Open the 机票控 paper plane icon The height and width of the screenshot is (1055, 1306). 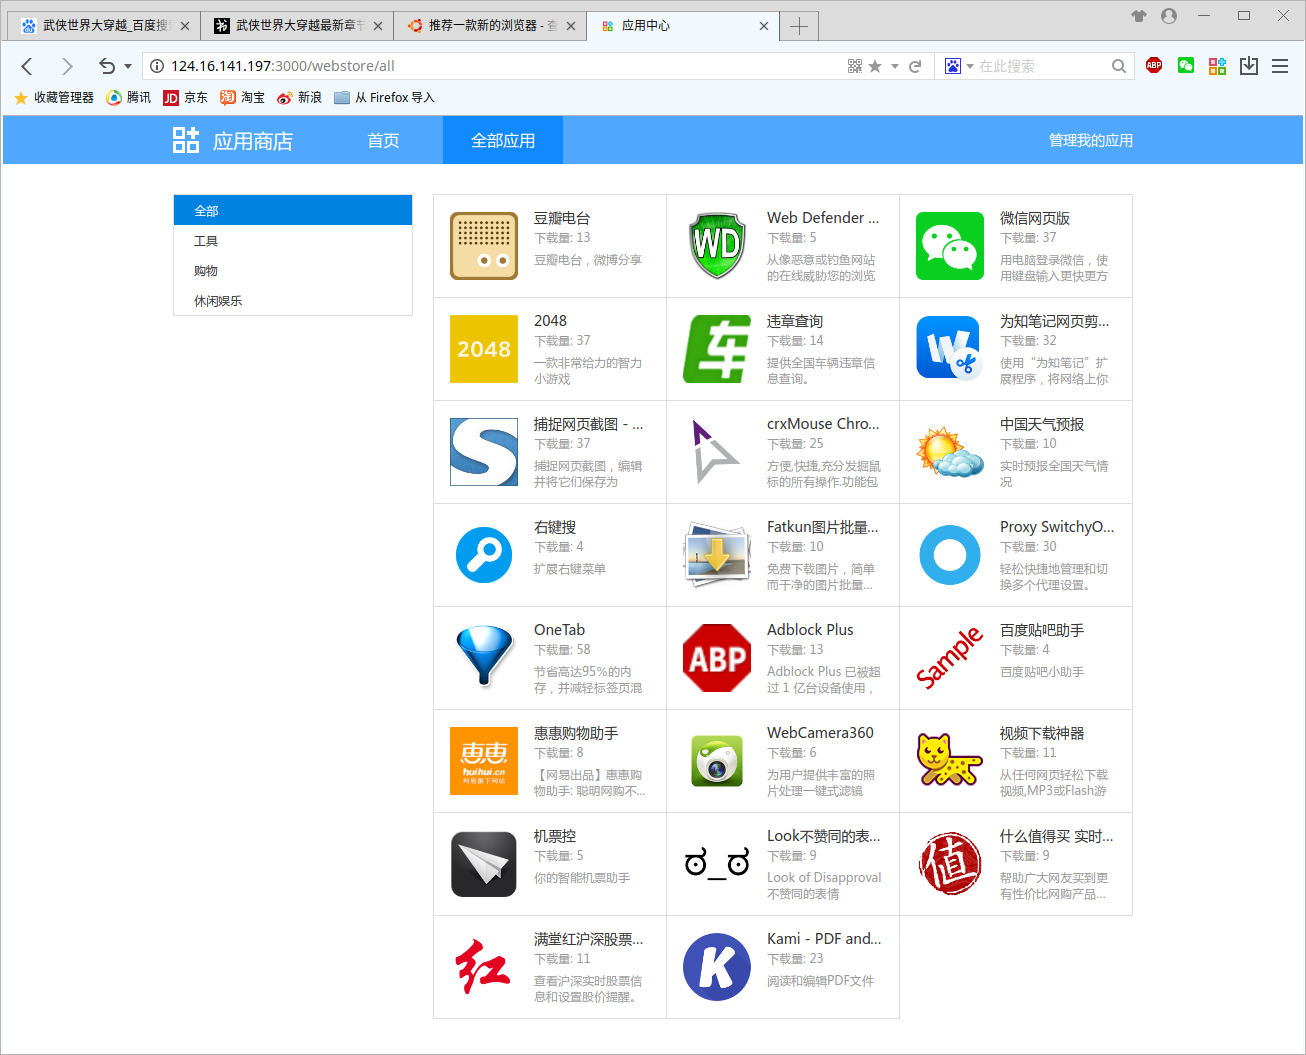pyautogui.click(x=484, y=864)
